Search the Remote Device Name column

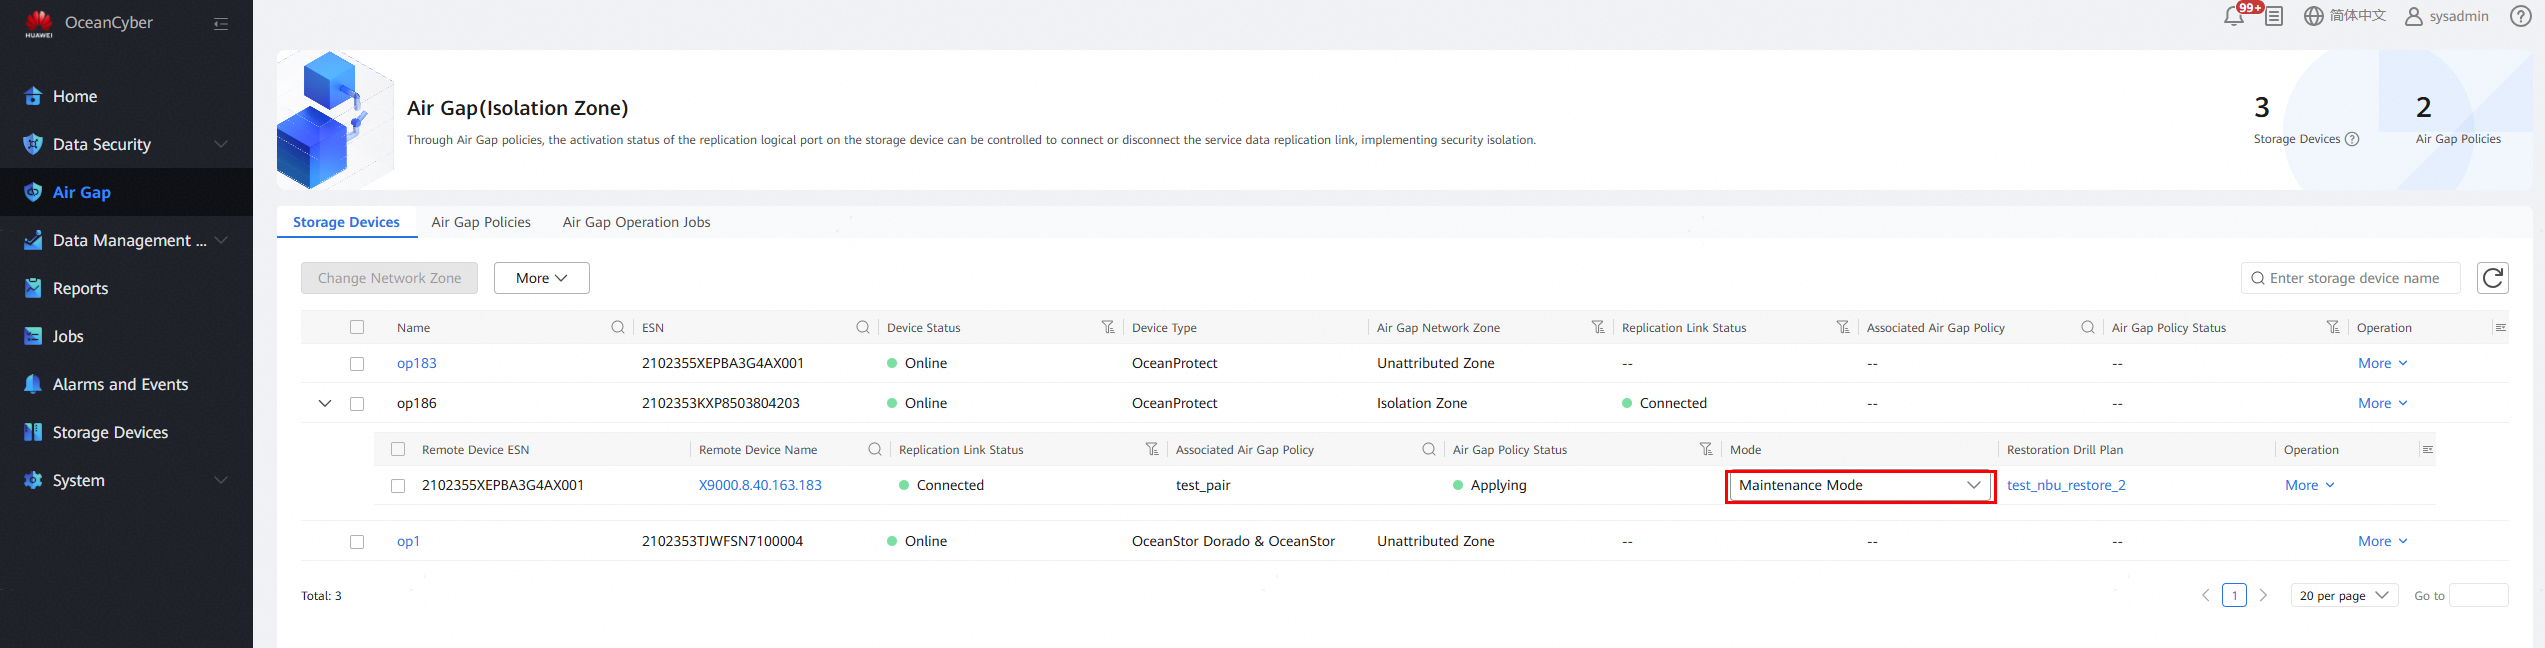[x=875, y=449]
